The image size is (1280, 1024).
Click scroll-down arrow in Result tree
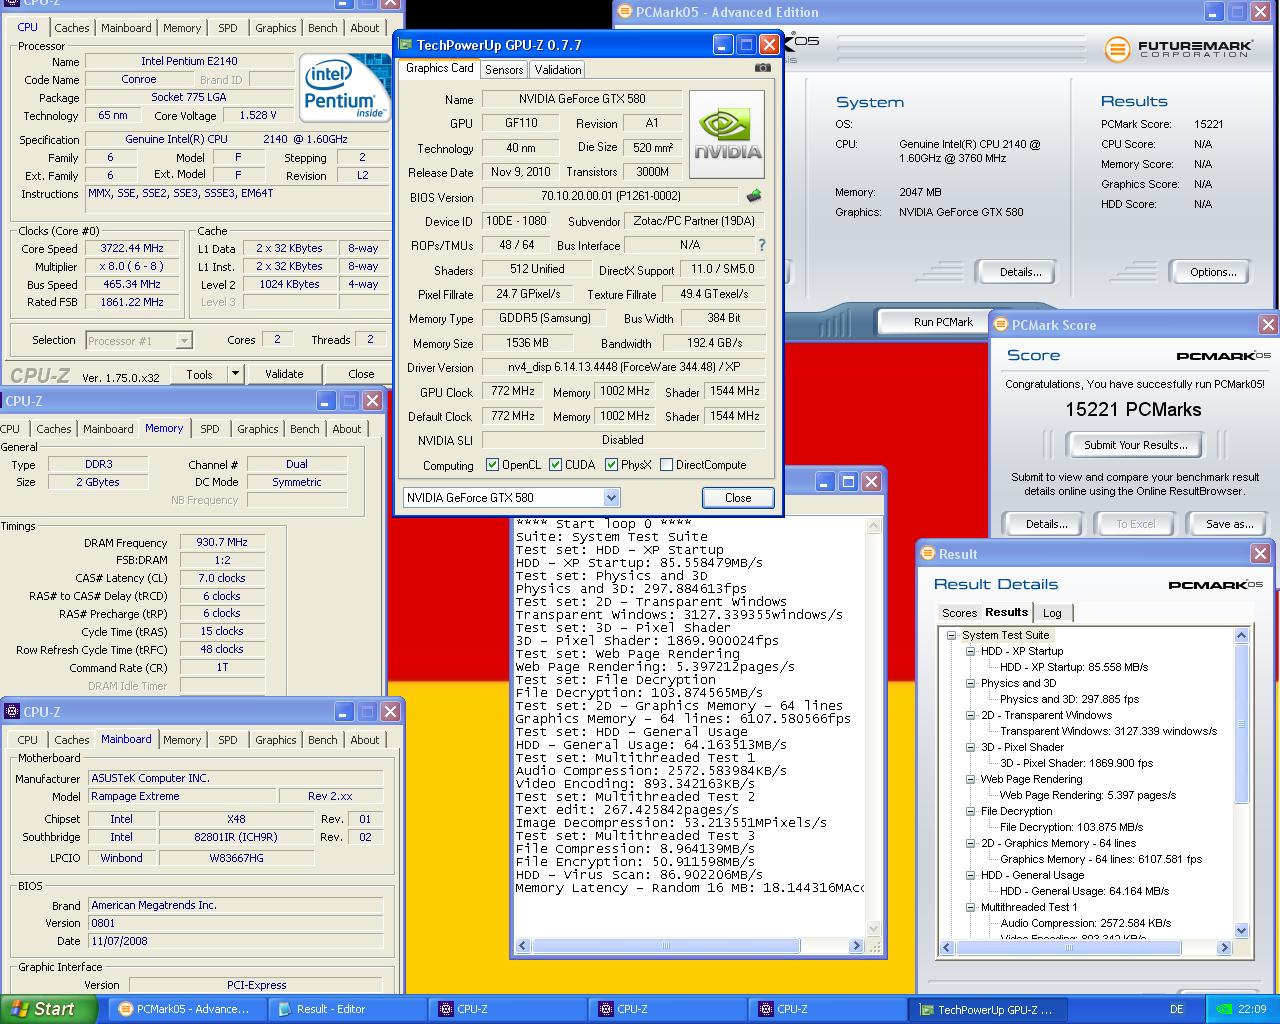click(x=1242, y=931)
